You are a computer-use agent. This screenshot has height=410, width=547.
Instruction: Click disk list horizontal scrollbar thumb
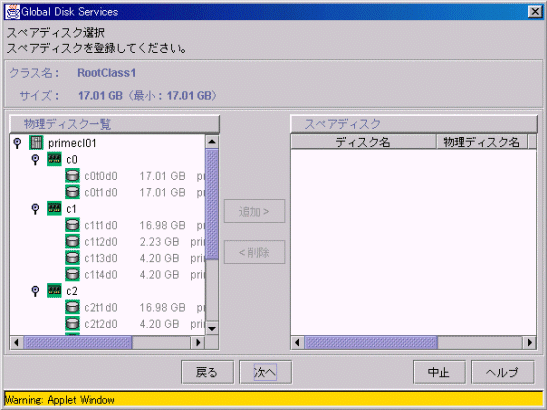pos(78,343)
